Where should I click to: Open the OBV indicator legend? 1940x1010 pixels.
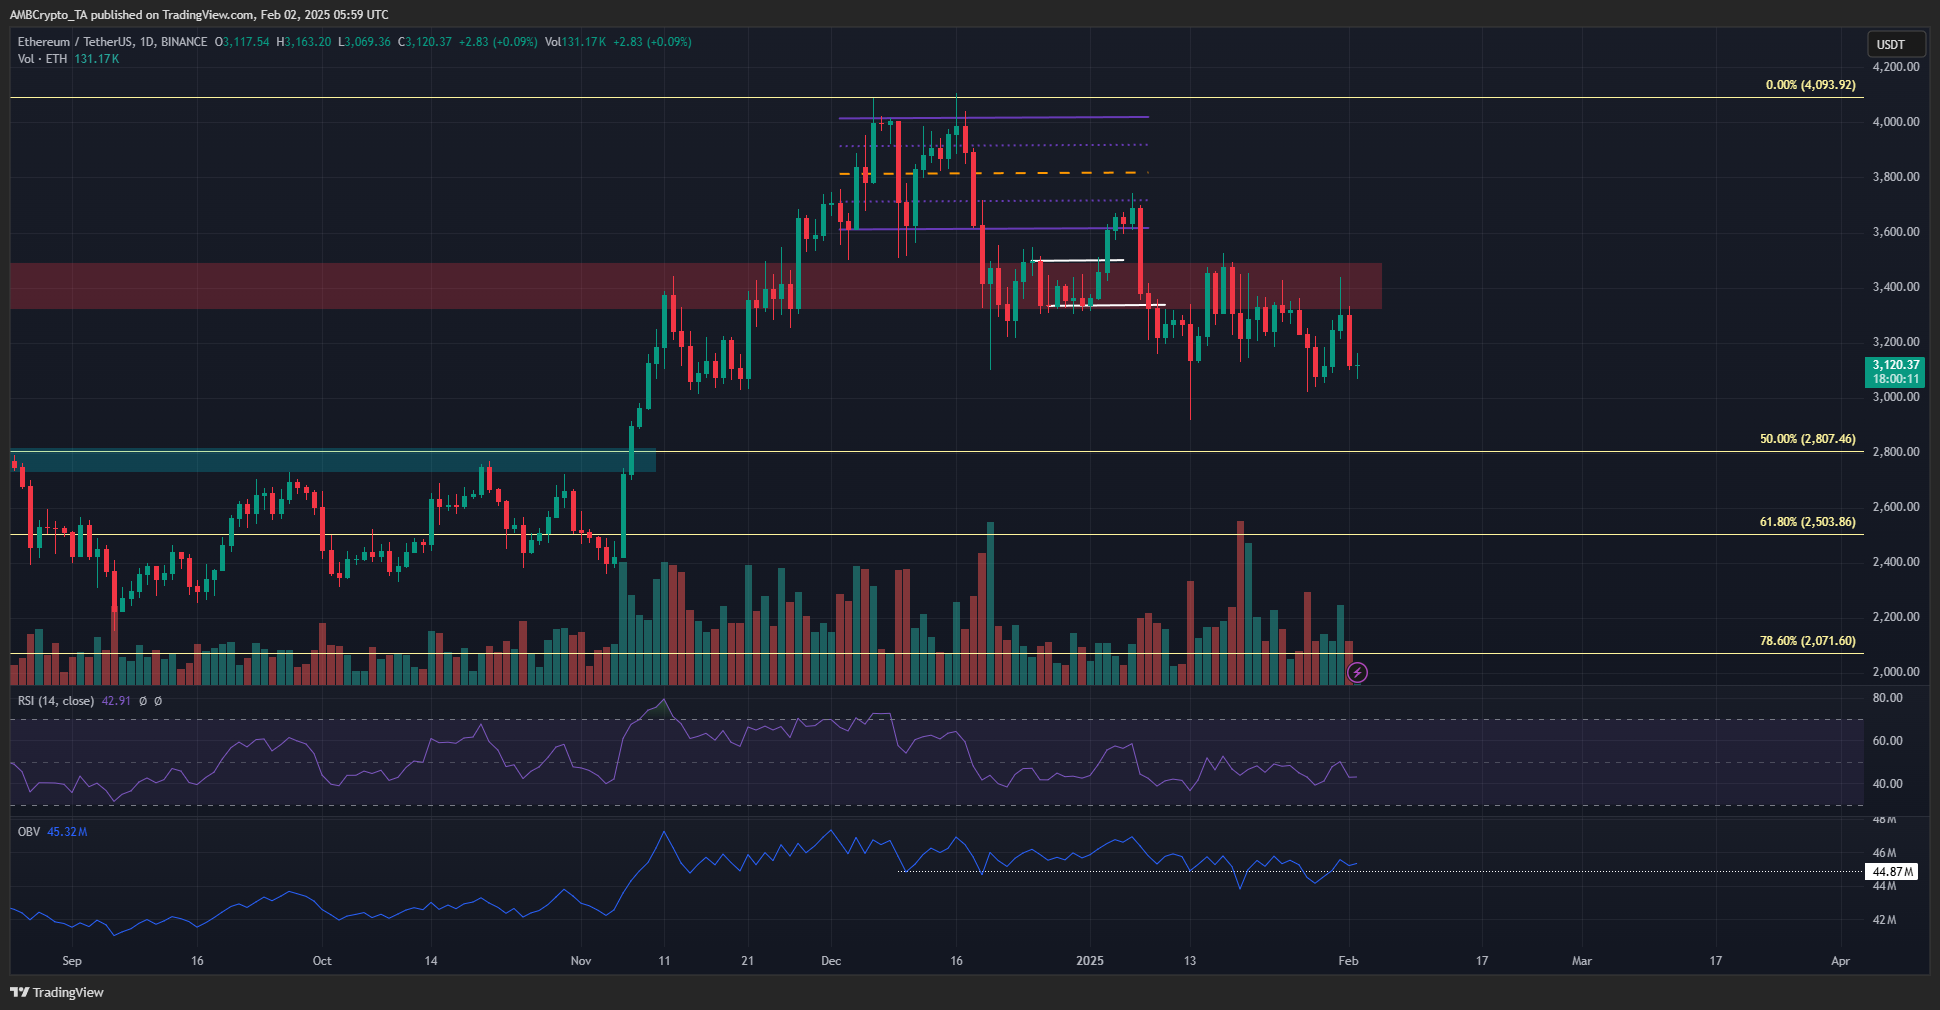[29, 832]
